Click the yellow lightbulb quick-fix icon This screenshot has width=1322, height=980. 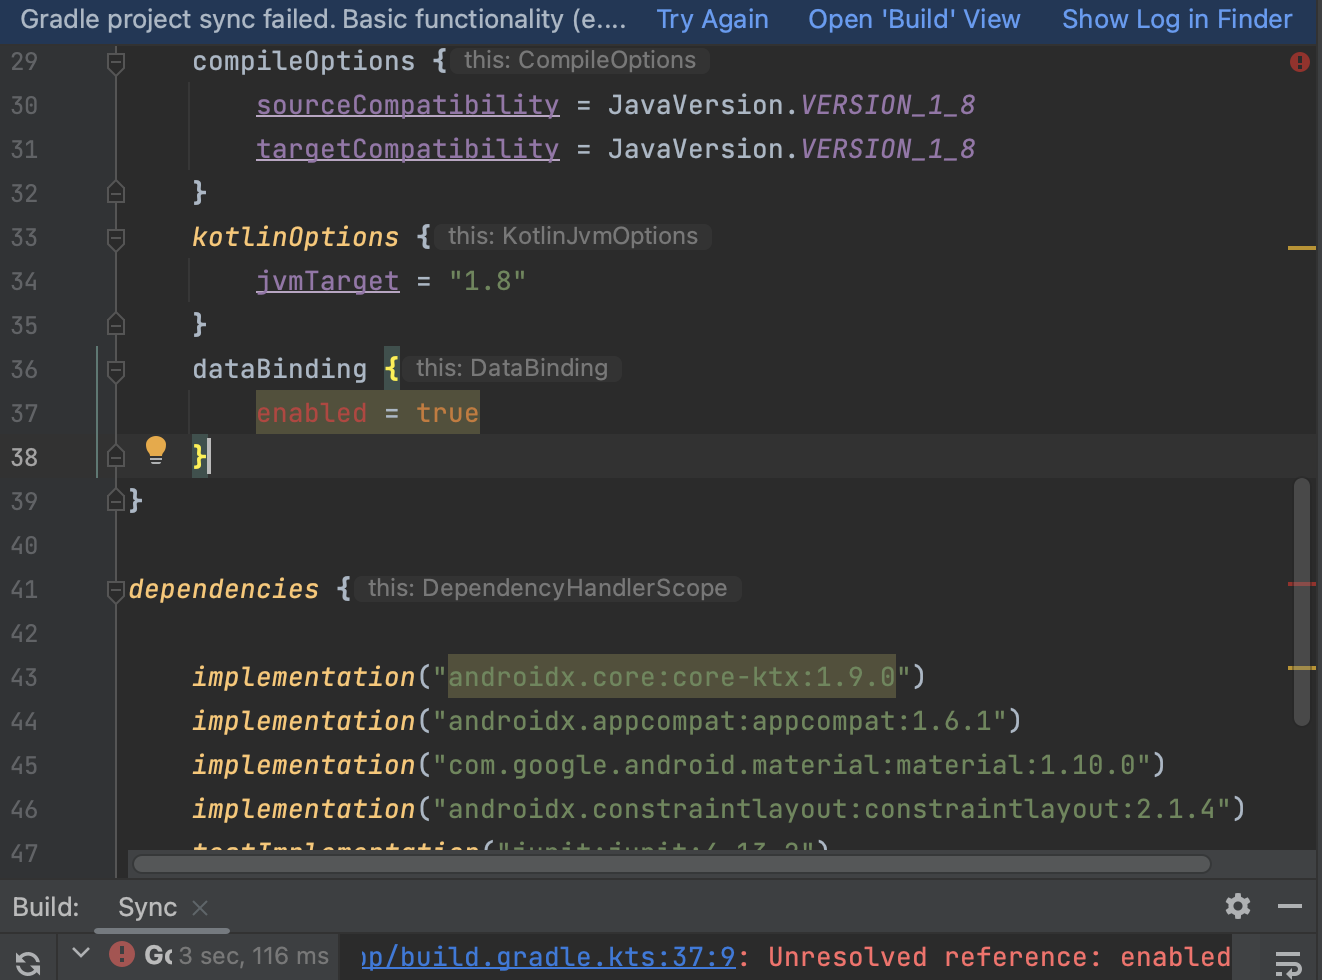[156, 450]
